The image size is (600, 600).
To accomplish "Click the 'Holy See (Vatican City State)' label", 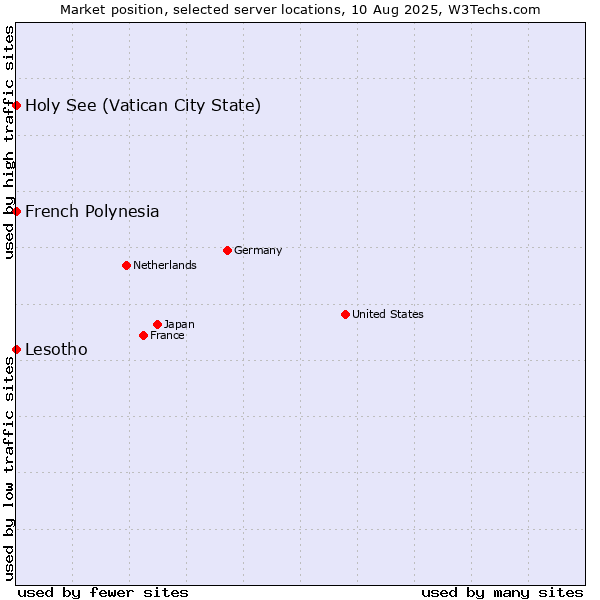I will [x=143, y=106].
